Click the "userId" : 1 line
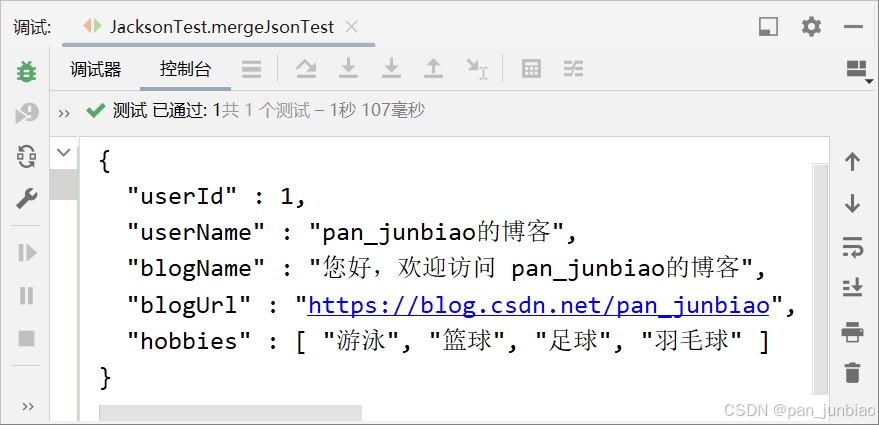 [216, 197]
